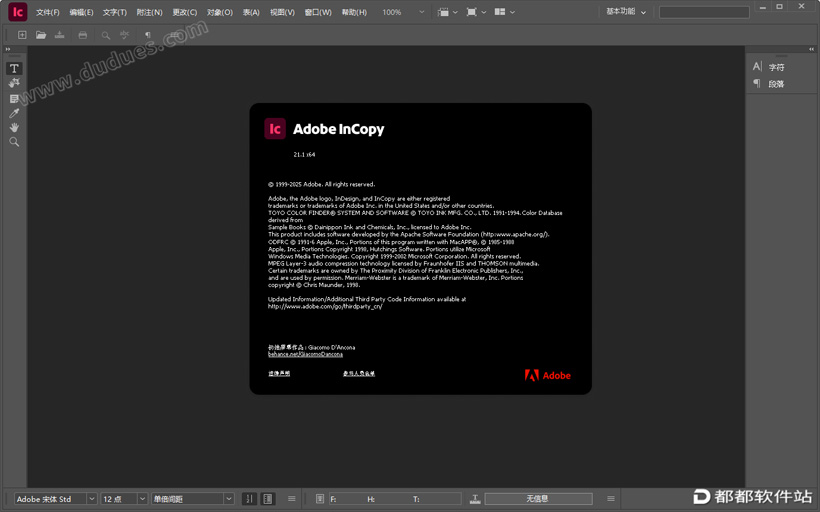Open the Arrange documents dropdown
Screen dimensions: 820x512
[505, 12]
